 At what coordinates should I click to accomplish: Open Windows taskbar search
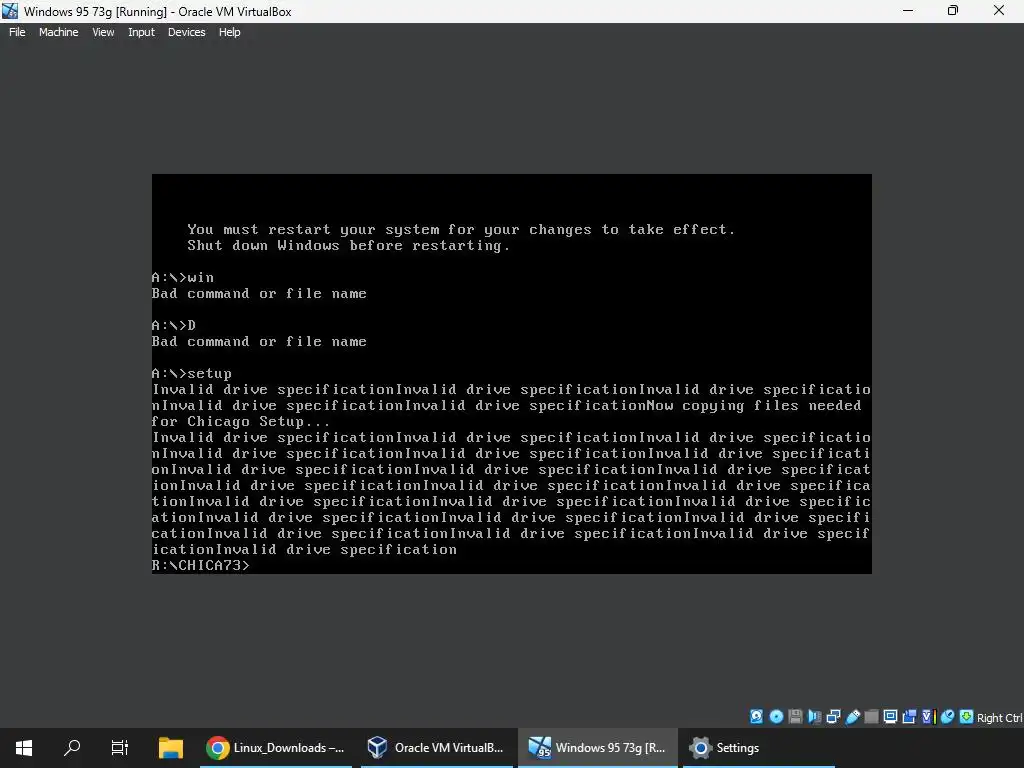click(x=72, y=748)
